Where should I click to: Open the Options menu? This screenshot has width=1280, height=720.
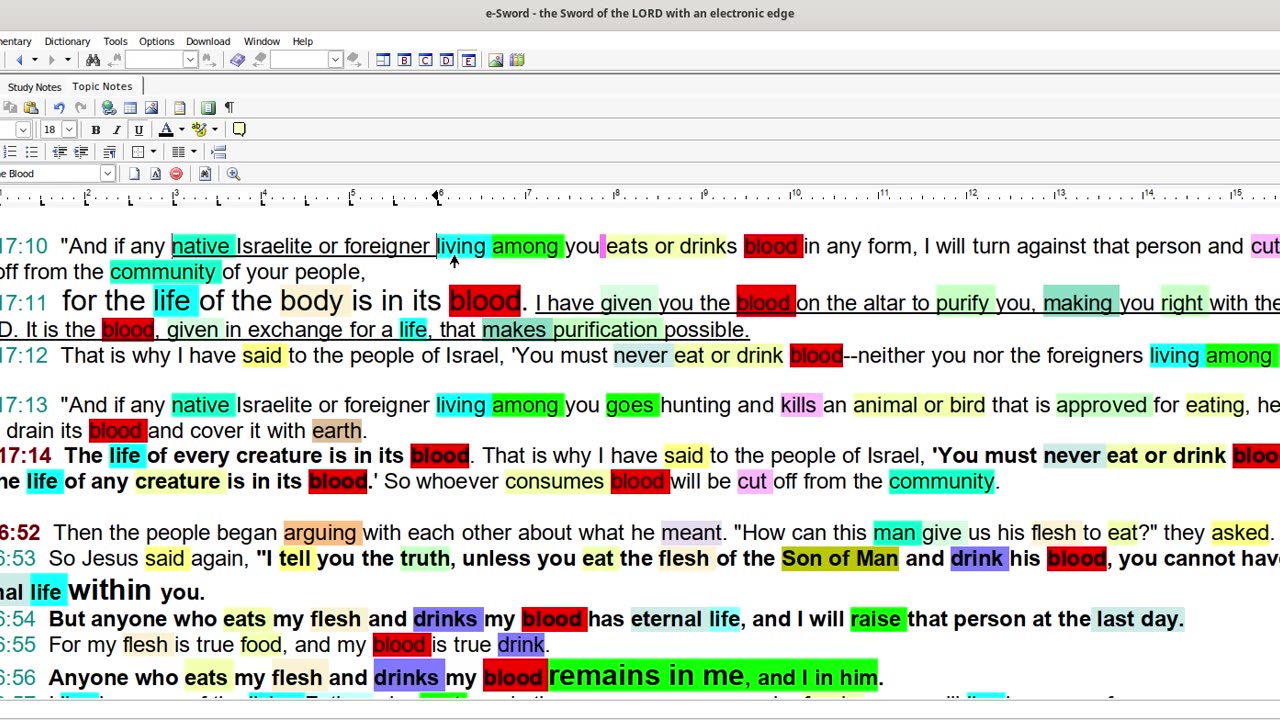click(x=157, y=42)
